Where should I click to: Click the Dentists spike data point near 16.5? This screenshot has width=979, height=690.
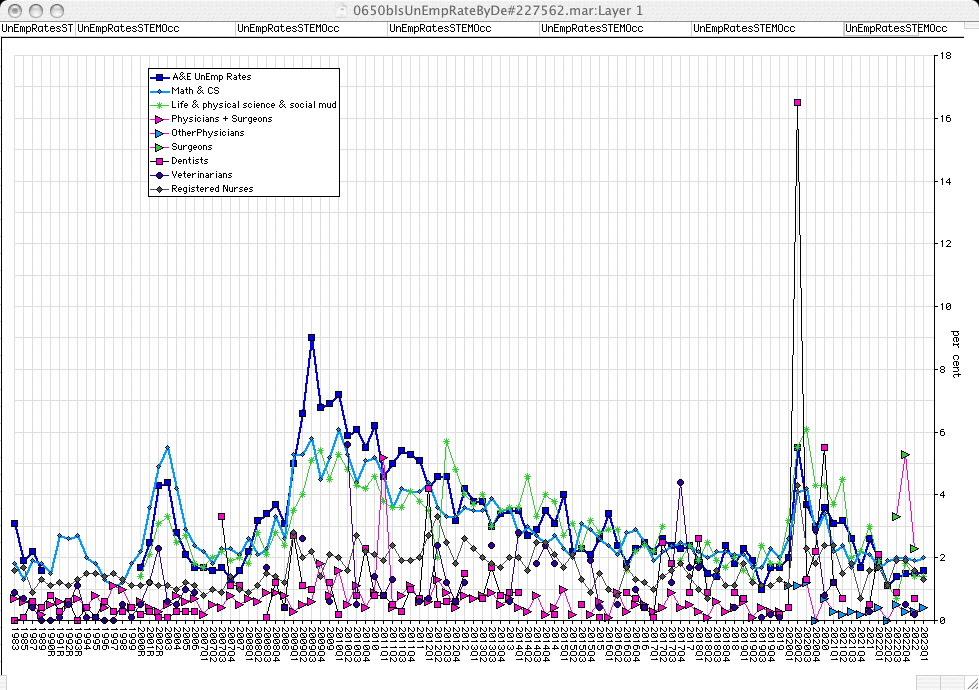797,102
